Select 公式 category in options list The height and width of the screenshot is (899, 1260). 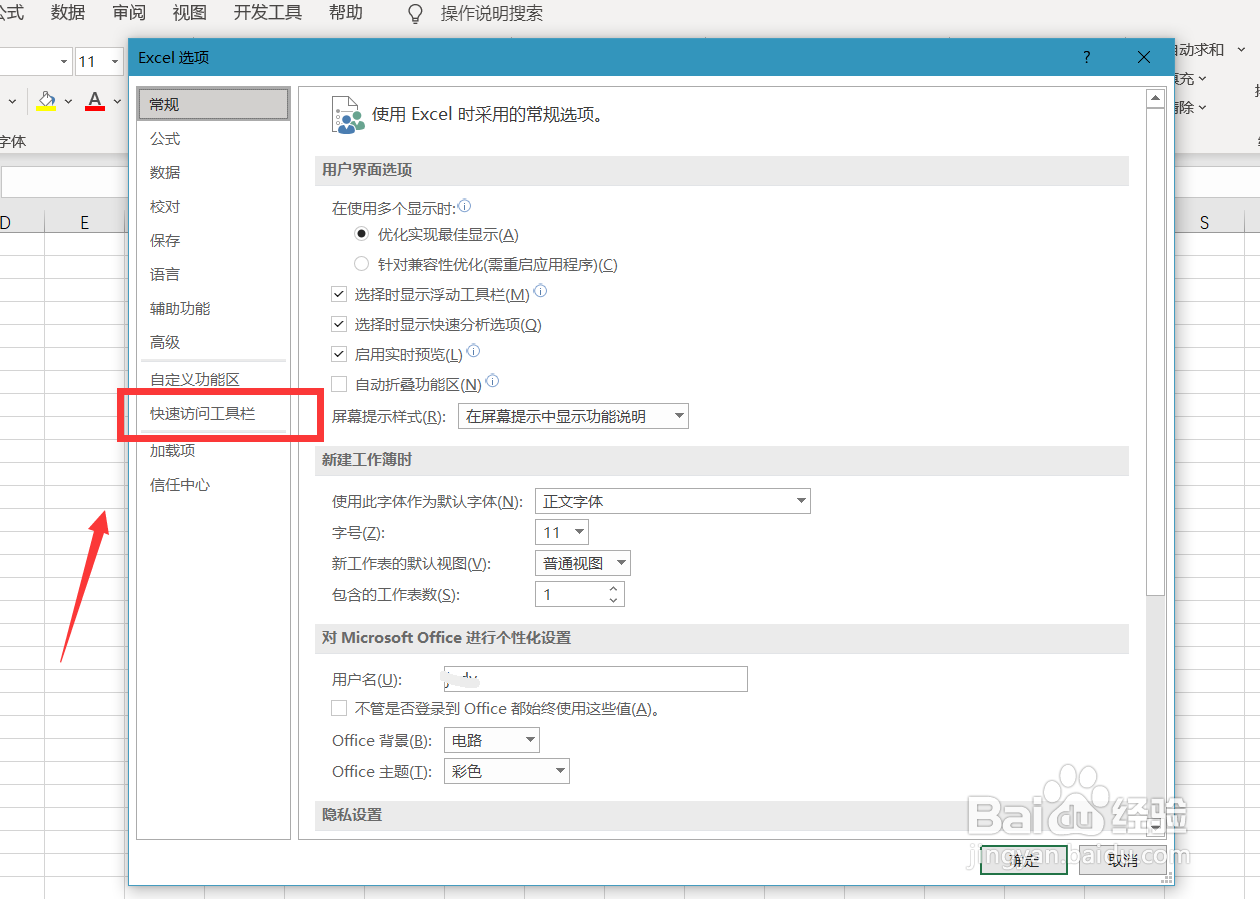[x=214, y=138]
